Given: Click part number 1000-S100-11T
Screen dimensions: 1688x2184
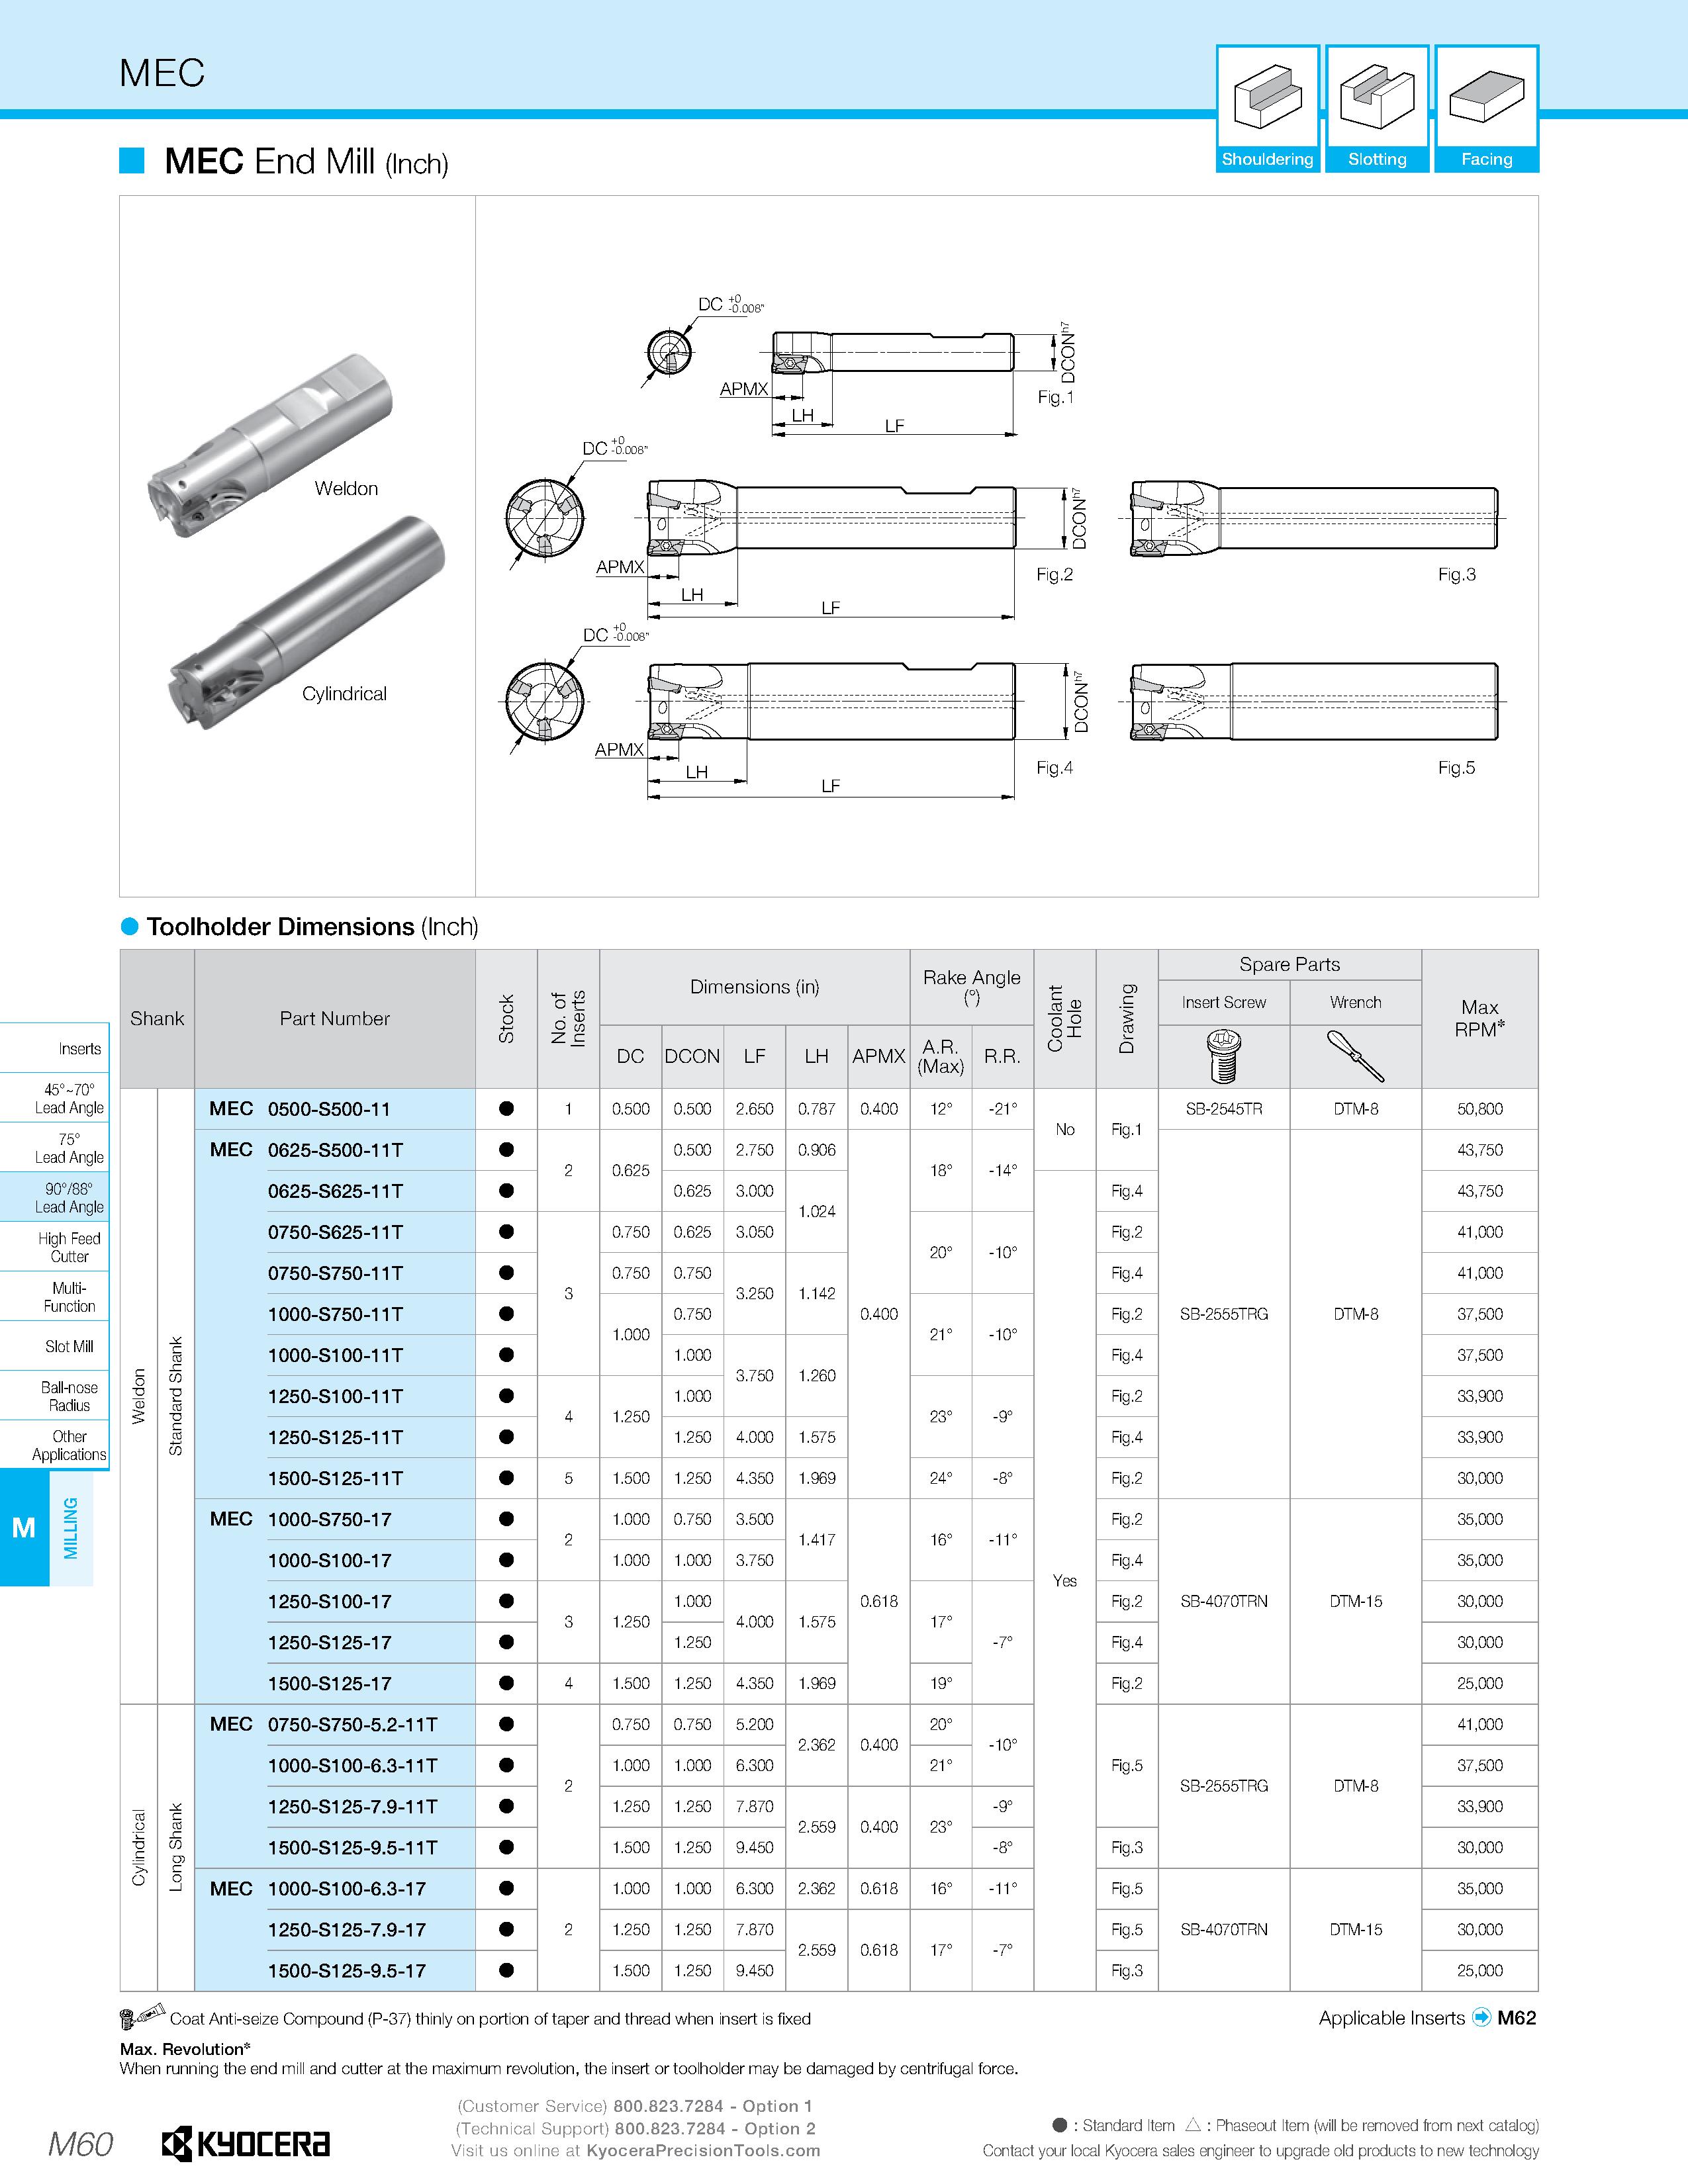Looking at the screenshot, I should [335, 1355].
